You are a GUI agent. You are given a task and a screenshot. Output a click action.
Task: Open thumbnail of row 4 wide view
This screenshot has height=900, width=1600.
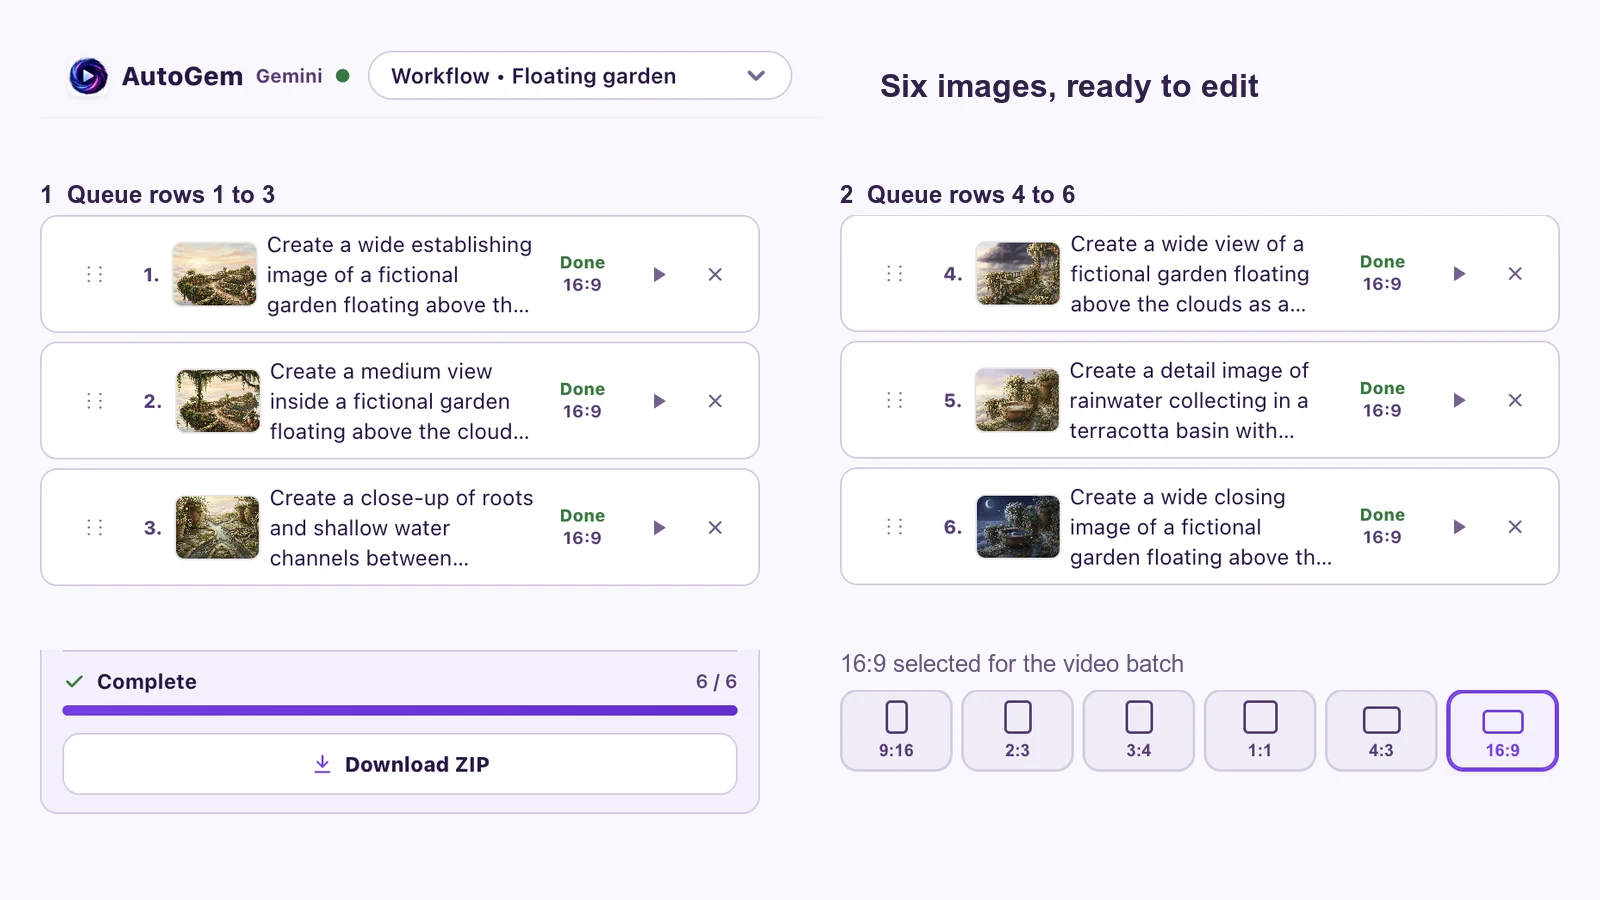click(x=1017, y=273)
